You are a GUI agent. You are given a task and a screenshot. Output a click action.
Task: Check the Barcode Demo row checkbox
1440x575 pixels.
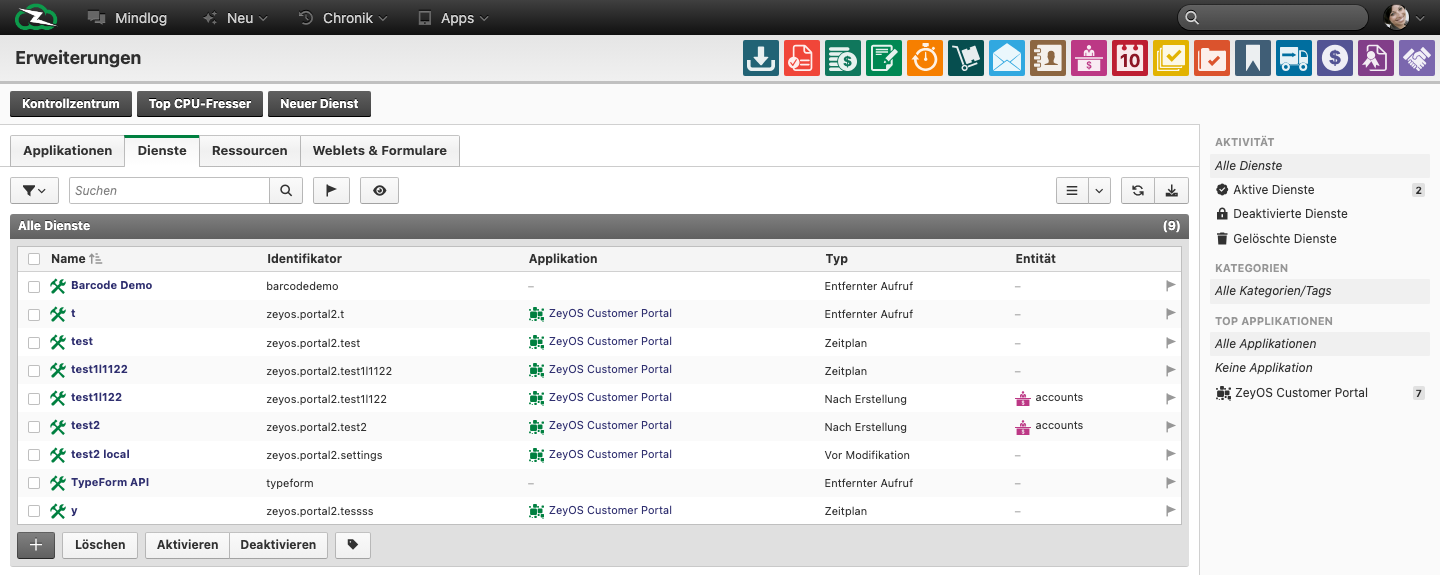[34, 287]
